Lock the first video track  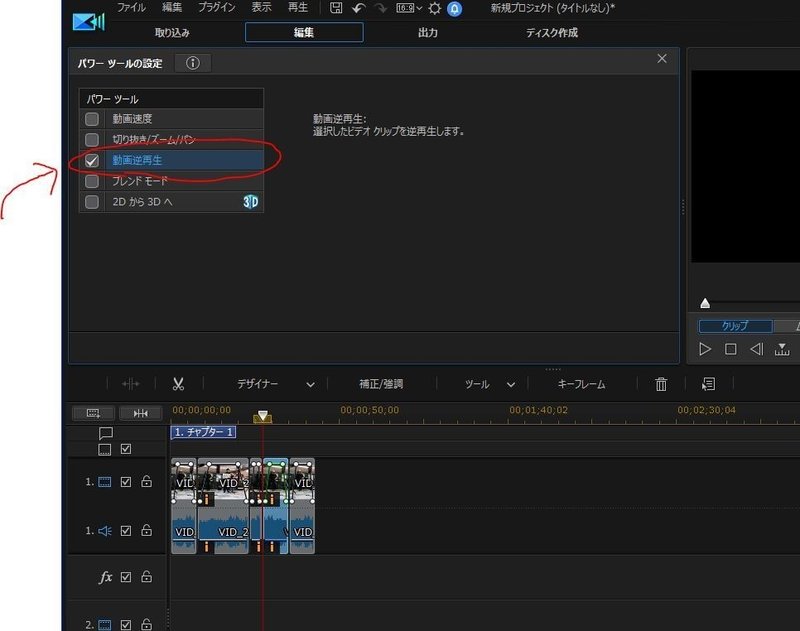click(146, 482)
